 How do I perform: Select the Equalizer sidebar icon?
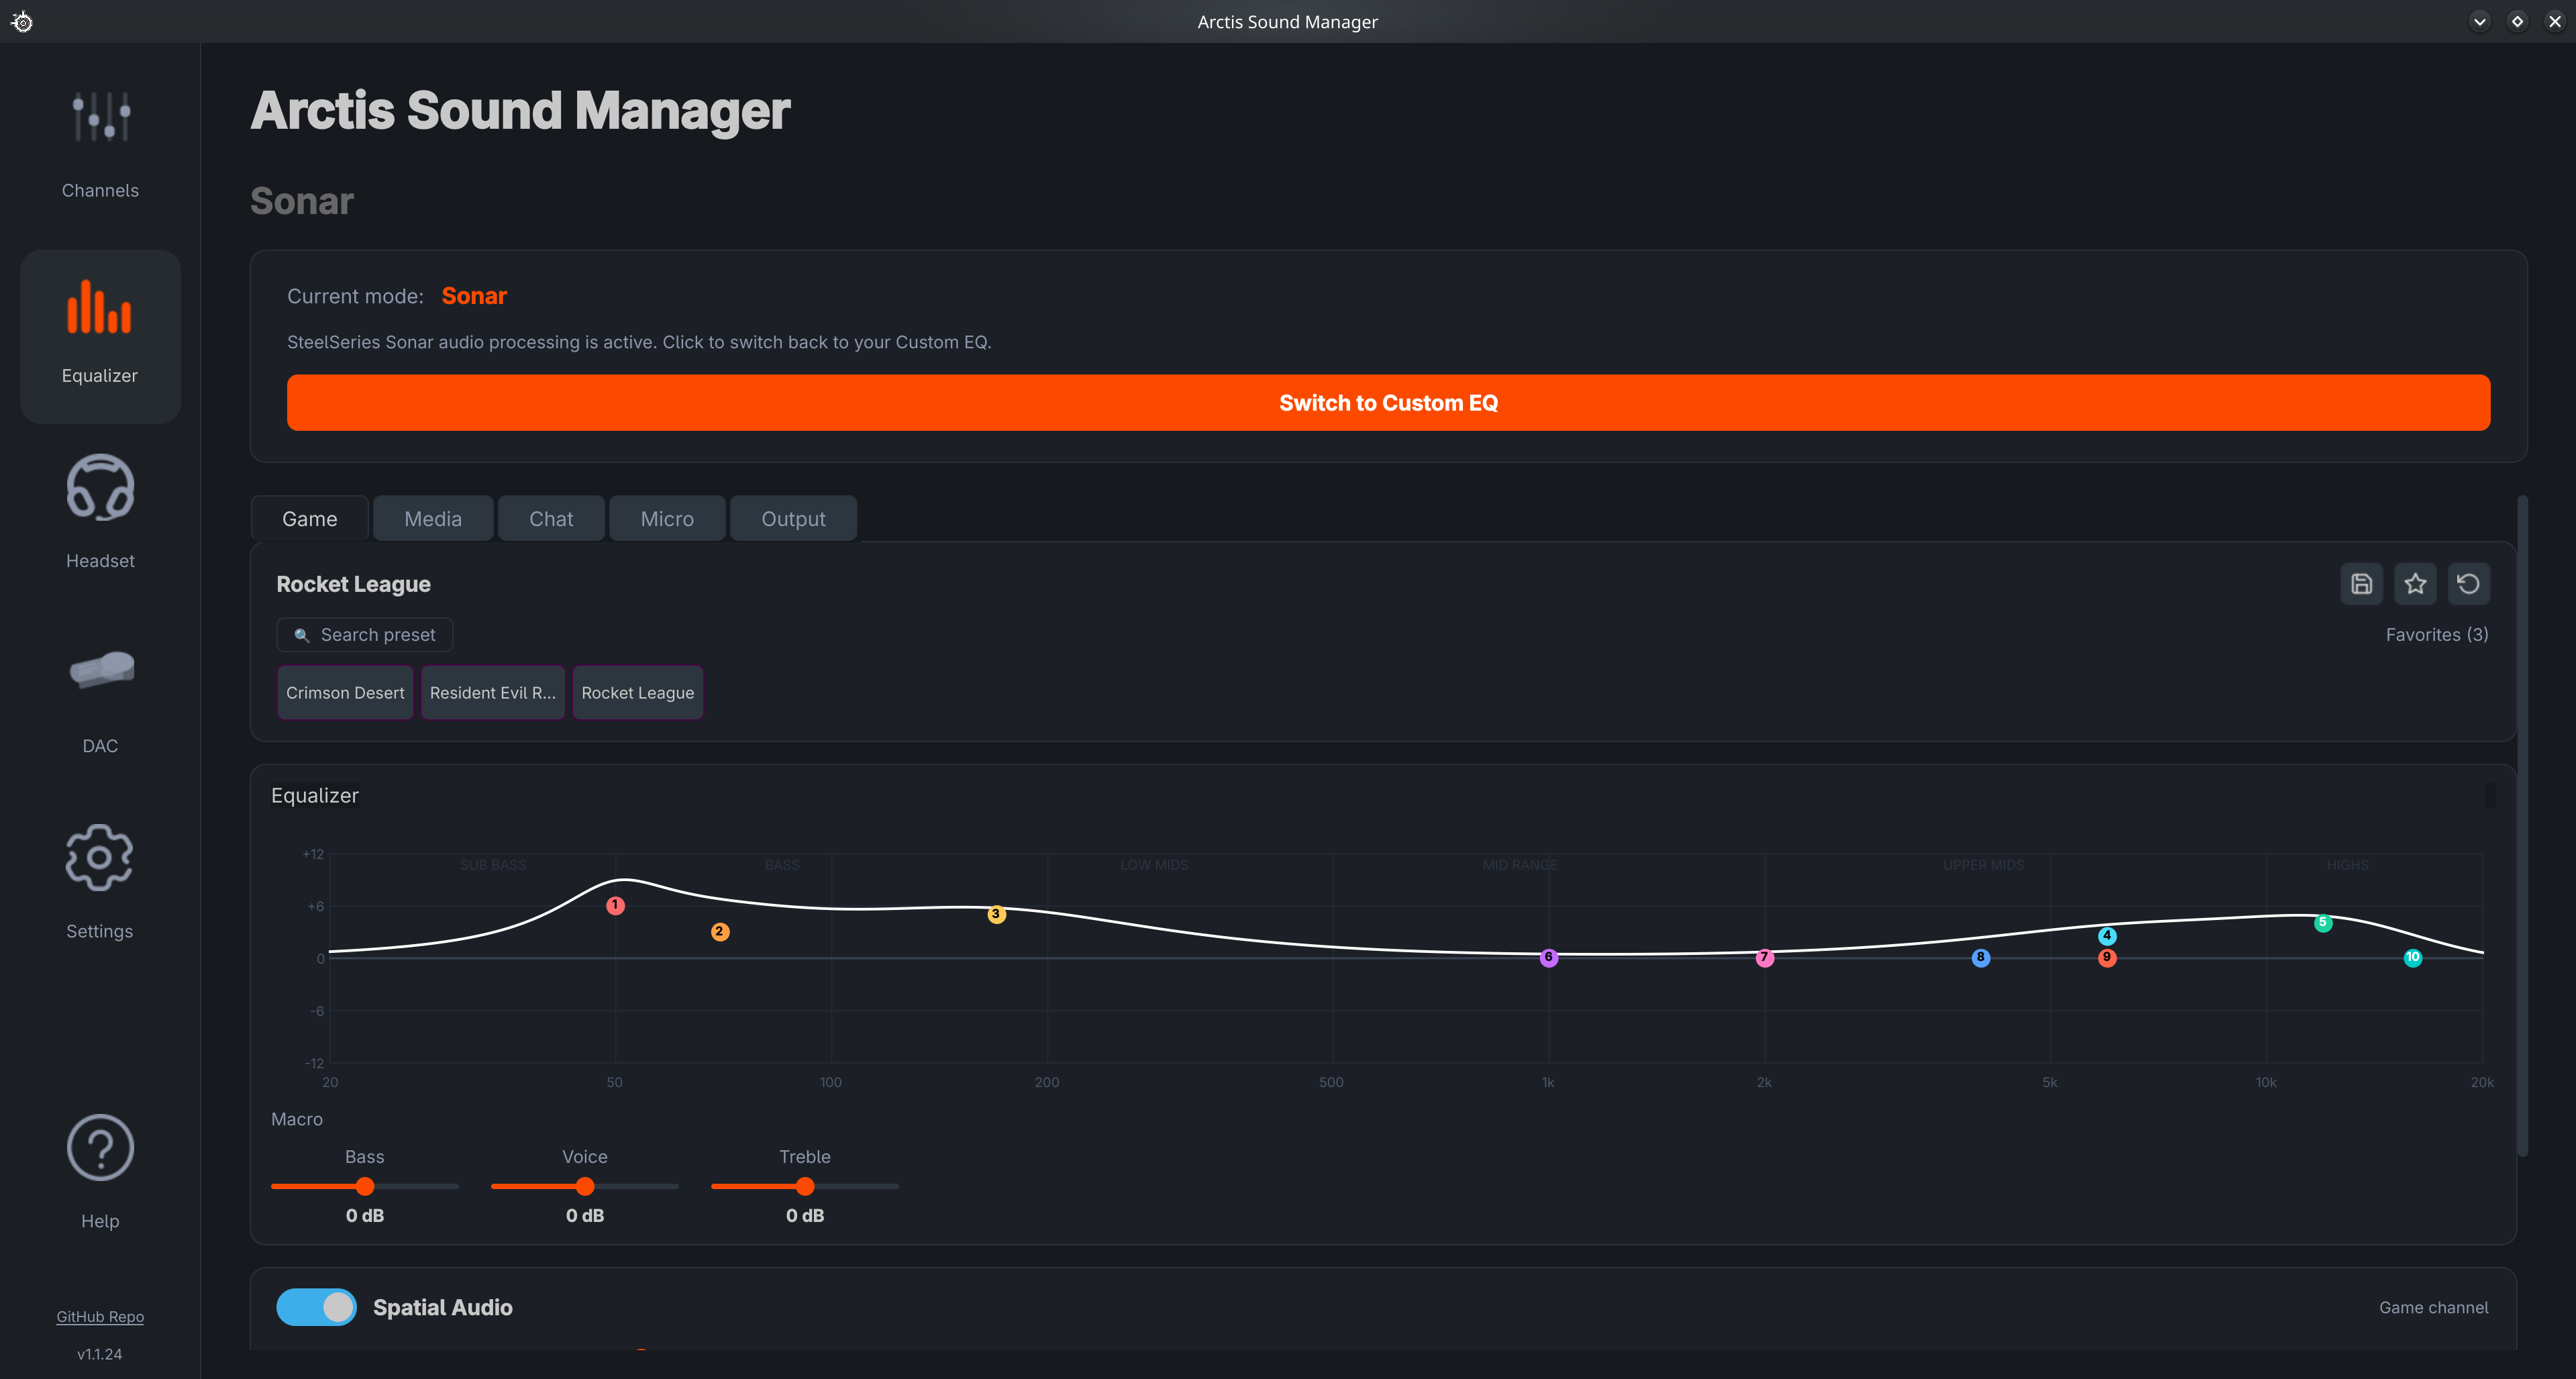pos(100,307)
